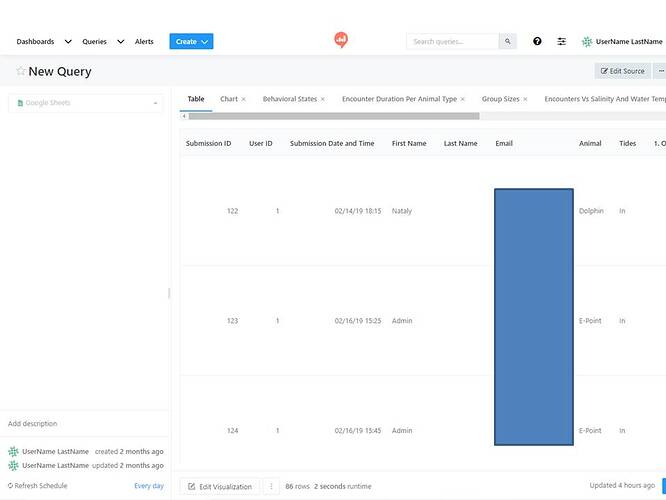This screenshot has height=500, width=666.
Task: Sort by Animal column header
Action: (590, 144)
